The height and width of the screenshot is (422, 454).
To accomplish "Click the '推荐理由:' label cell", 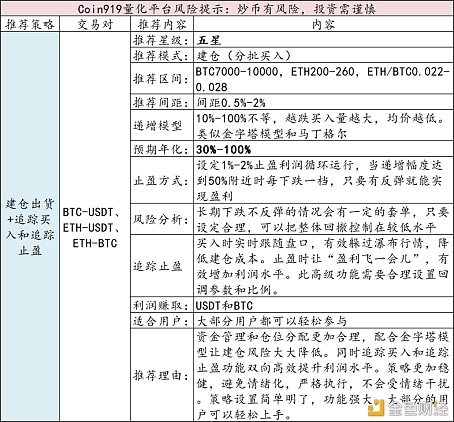I will [162, 375].
